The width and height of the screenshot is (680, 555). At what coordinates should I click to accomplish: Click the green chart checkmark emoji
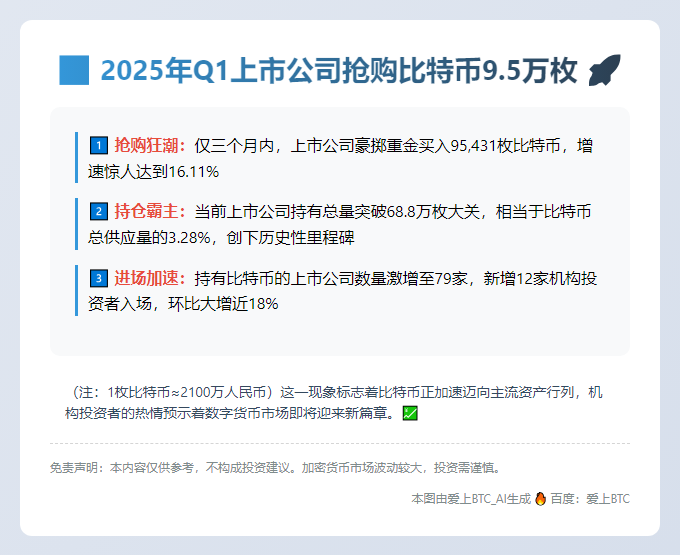410,413
